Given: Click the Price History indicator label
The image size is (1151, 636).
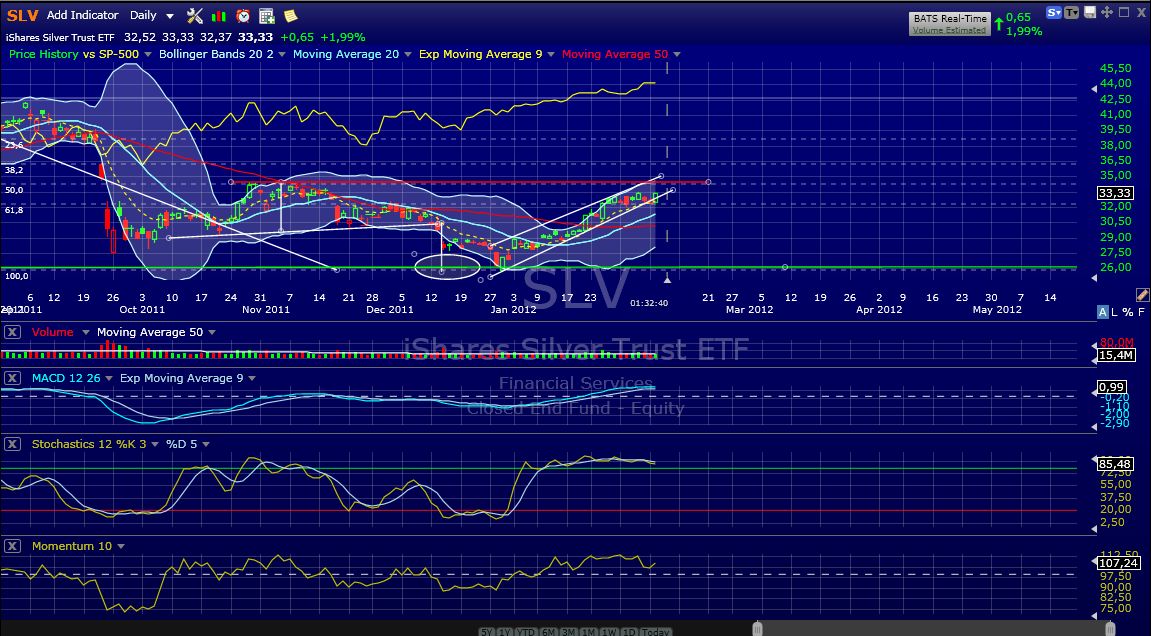Looking at the screenshot, I should (43, 54).
